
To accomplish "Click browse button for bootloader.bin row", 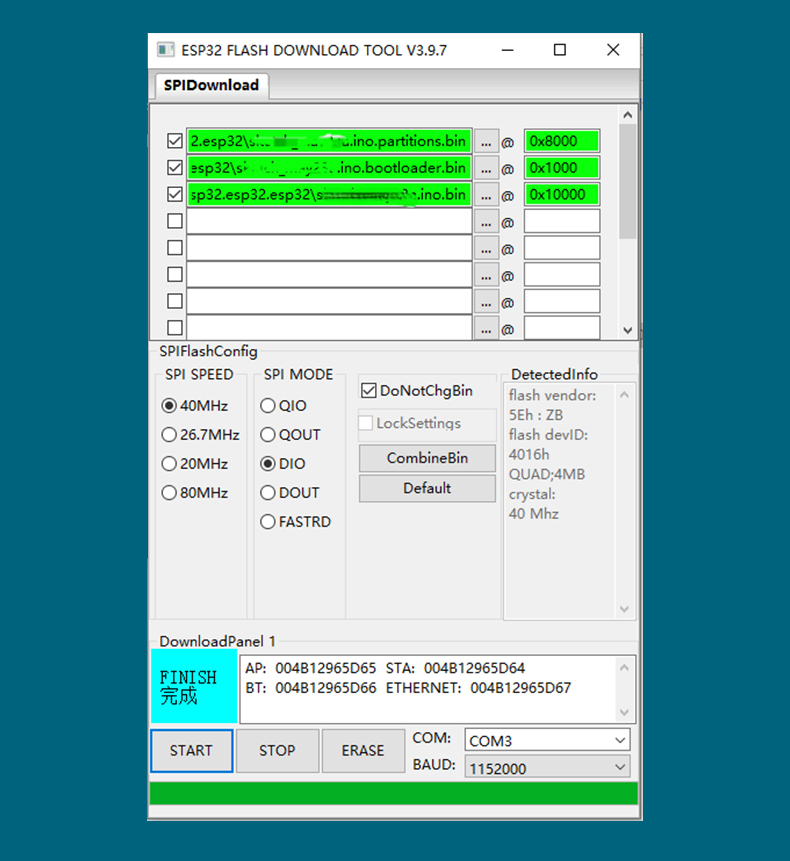I will [486, 168].
